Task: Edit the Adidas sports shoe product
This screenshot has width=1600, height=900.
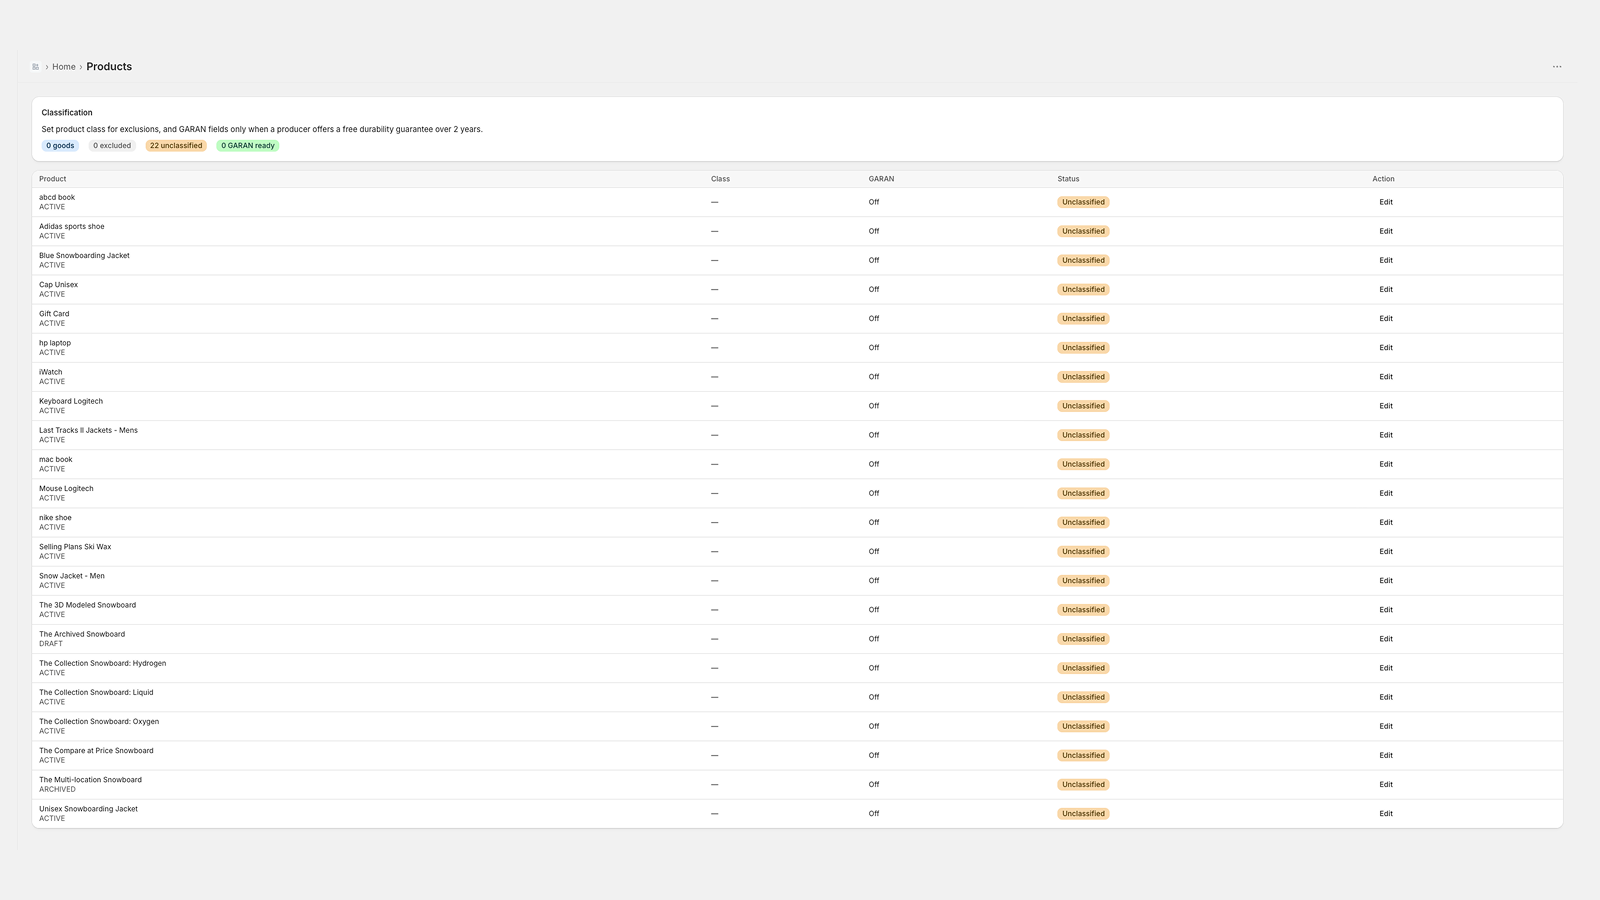Action: [1386, 231]
